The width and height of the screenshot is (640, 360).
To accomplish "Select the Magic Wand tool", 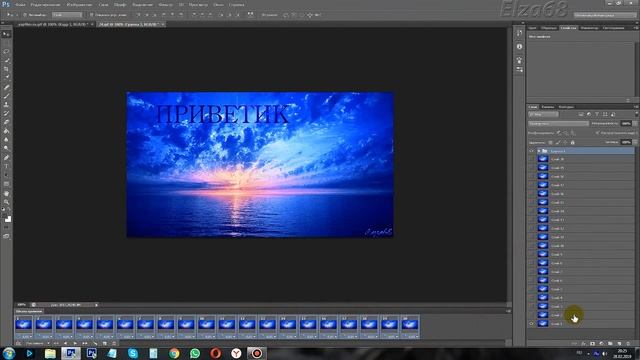I will [7, 60].
